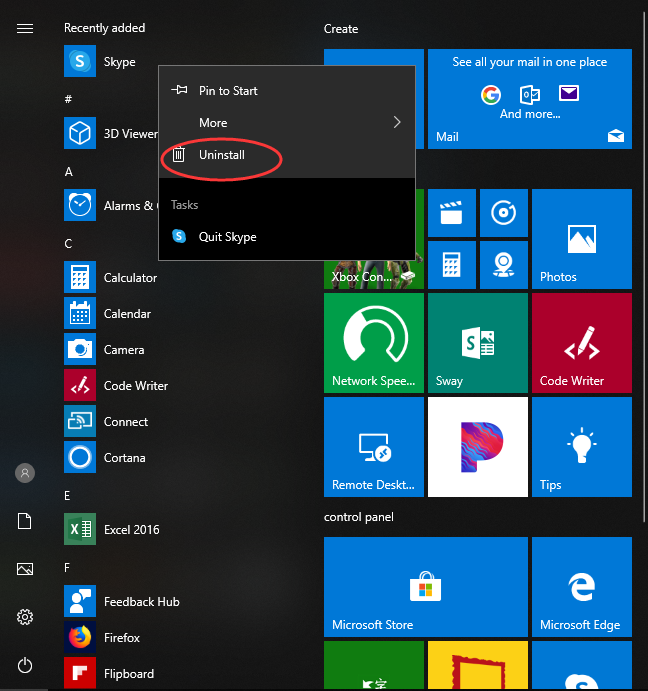This screenshot has width=648, height=691.
Task: Launch Firefox browser
Action: pos(102,637)
